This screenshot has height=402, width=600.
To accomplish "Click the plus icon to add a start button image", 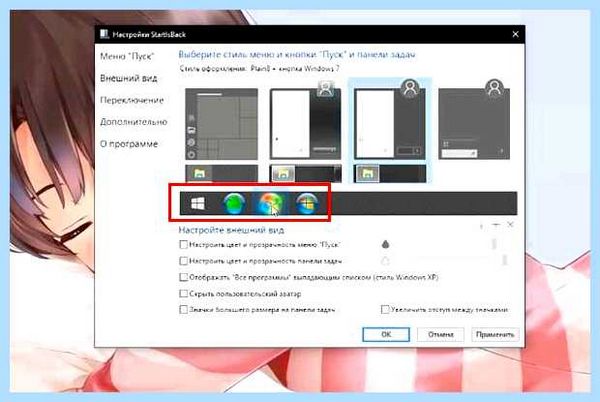I will (x=496, y=225).
